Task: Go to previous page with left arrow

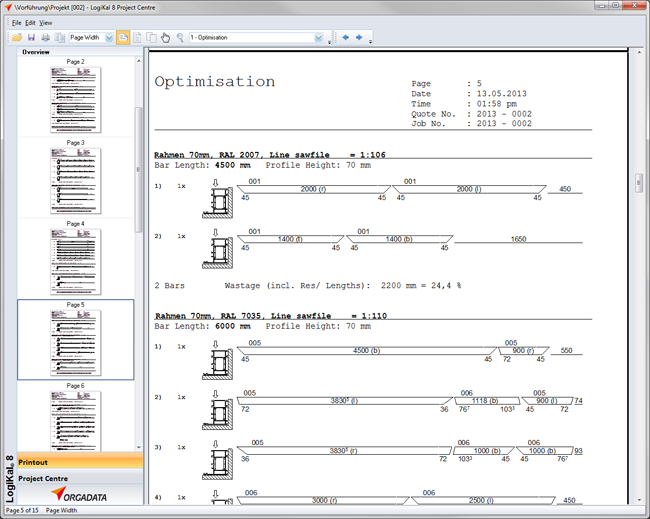Action: pos(345,37)
